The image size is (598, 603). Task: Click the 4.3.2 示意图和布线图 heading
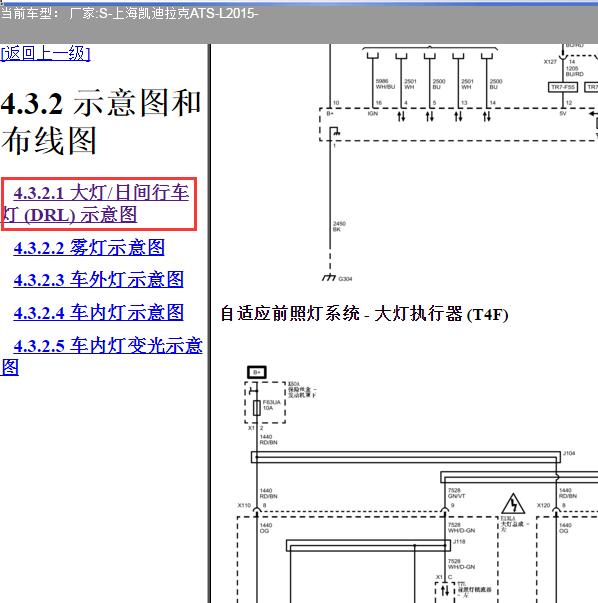101,122
